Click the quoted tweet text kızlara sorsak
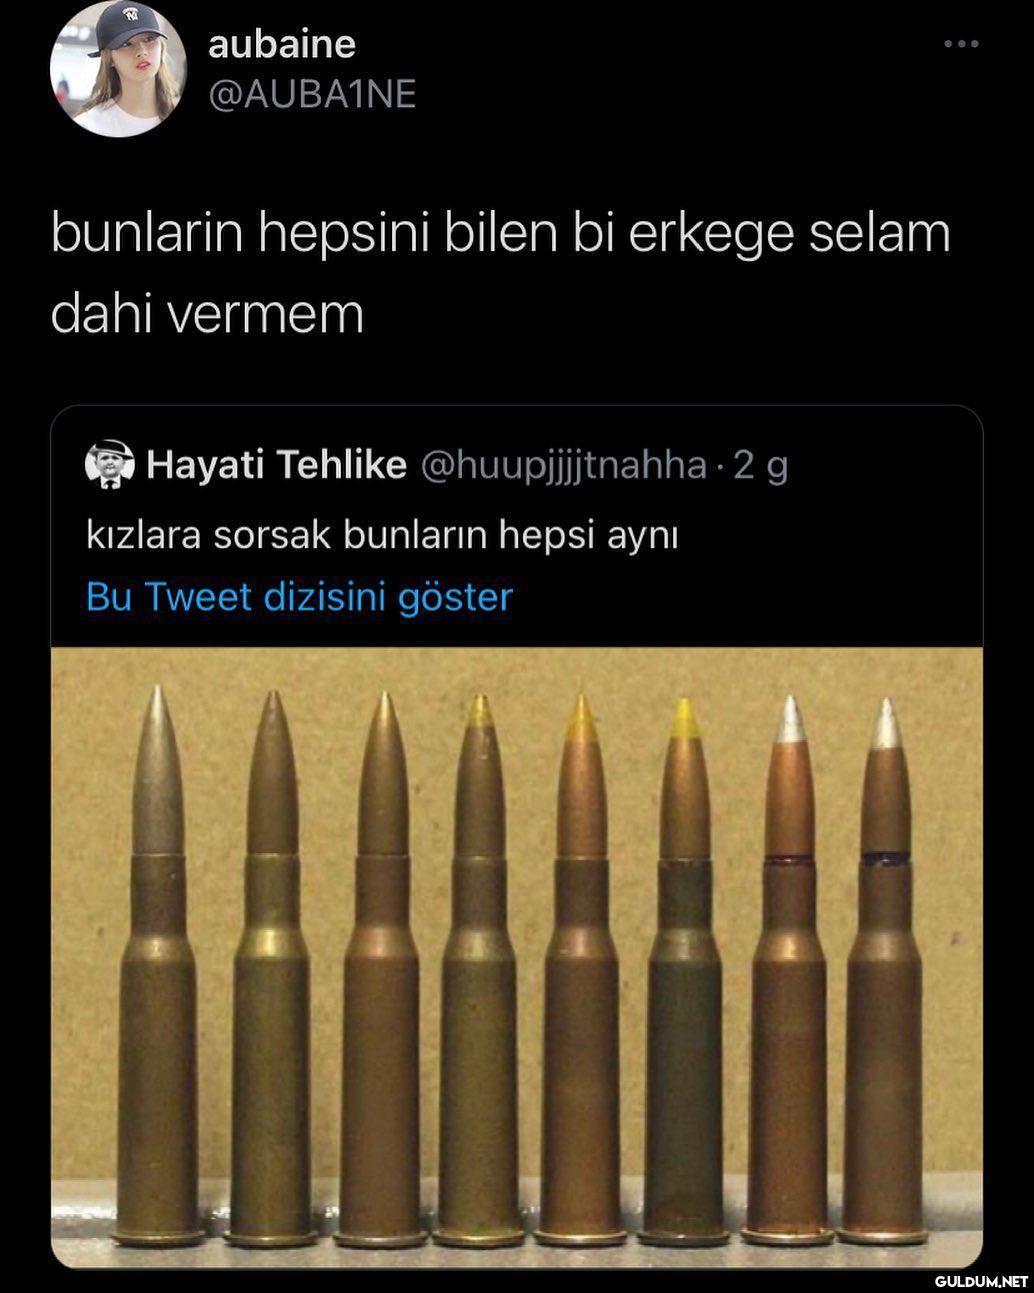This screenshot has height=1293, width=1034. (382, 535)
